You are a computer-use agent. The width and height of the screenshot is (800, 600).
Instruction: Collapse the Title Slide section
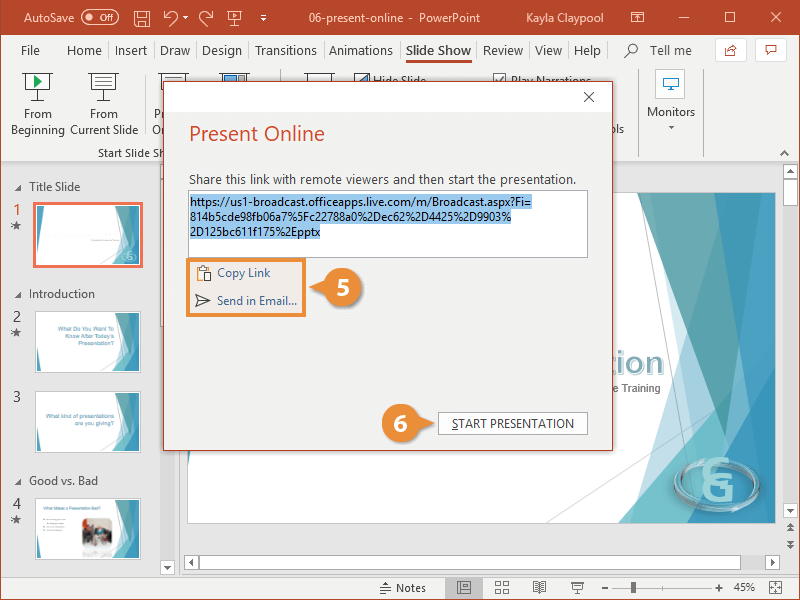click(17, 187)
